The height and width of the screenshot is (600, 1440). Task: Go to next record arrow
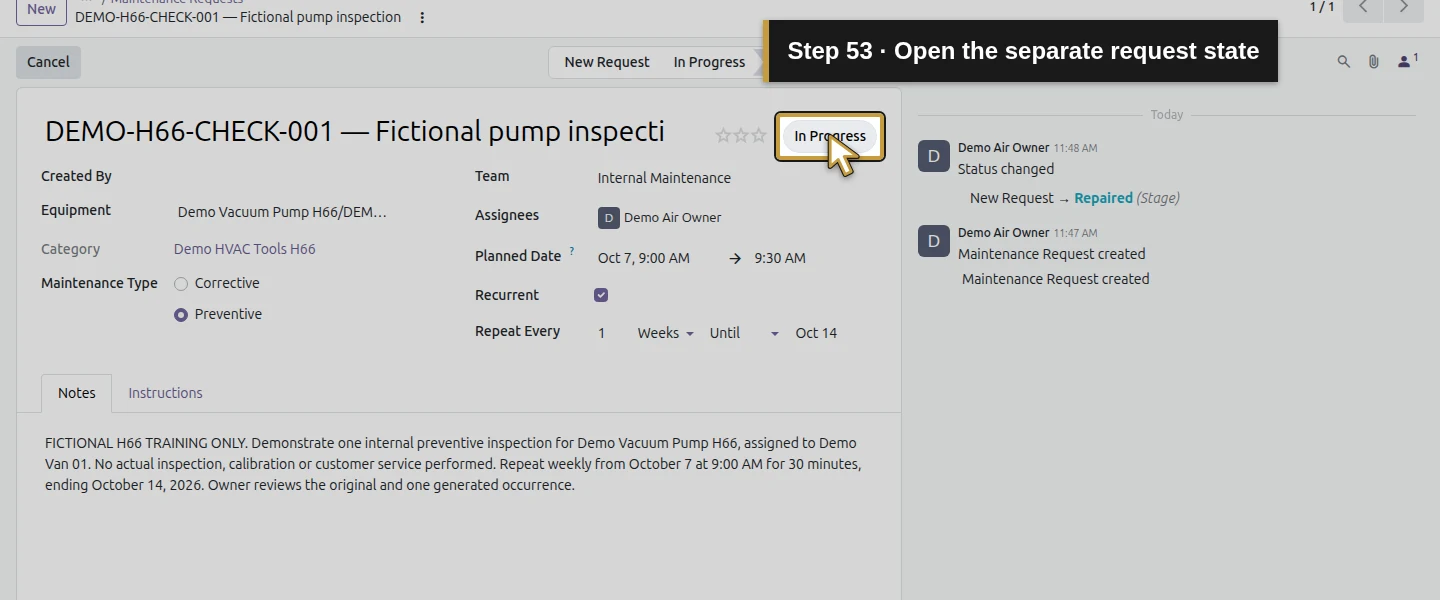(1403, 8)
